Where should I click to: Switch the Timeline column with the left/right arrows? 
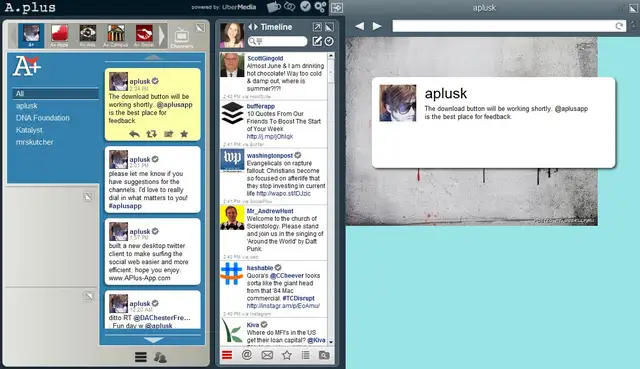pos(253,27)
